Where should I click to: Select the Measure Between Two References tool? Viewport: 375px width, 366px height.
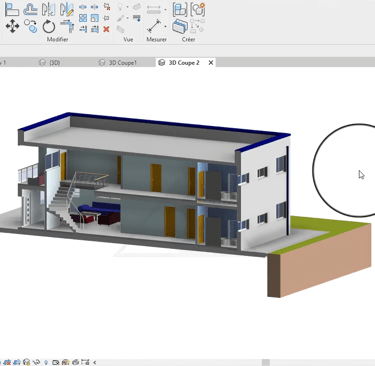pos(154,26)
